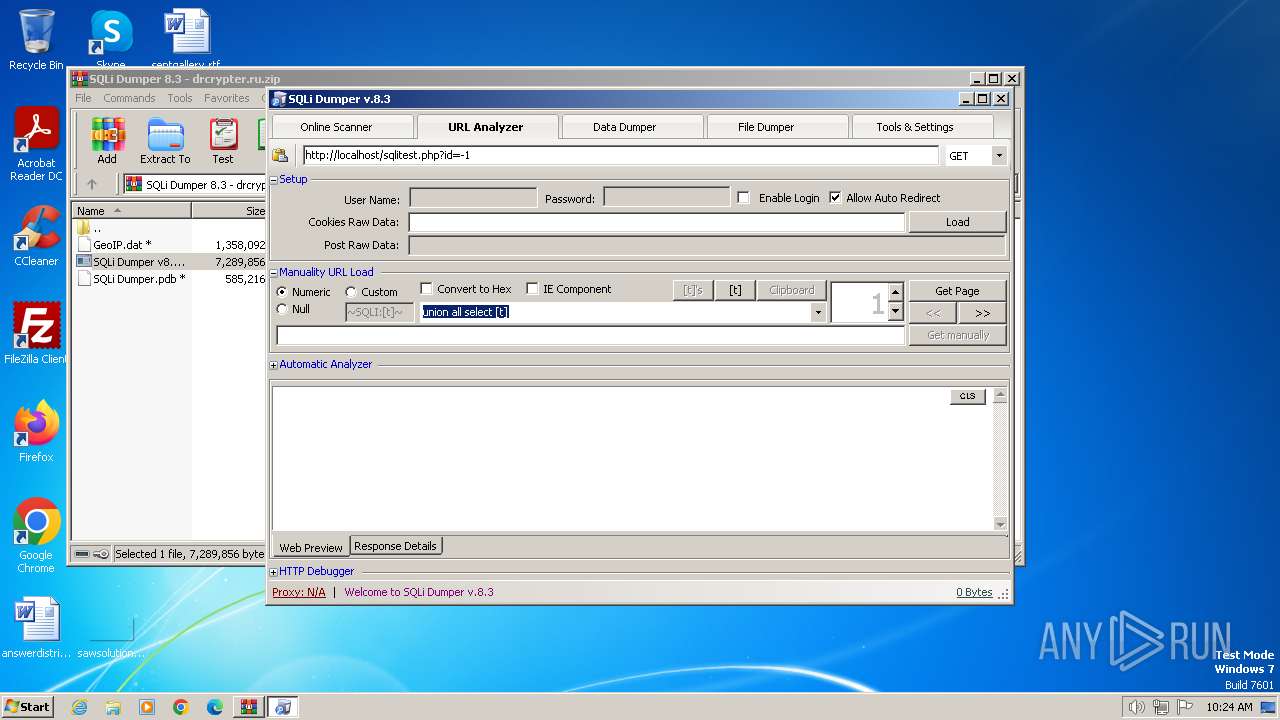Click the paste URL icon beside address field
1280x720 pixels.
point(280,156)
